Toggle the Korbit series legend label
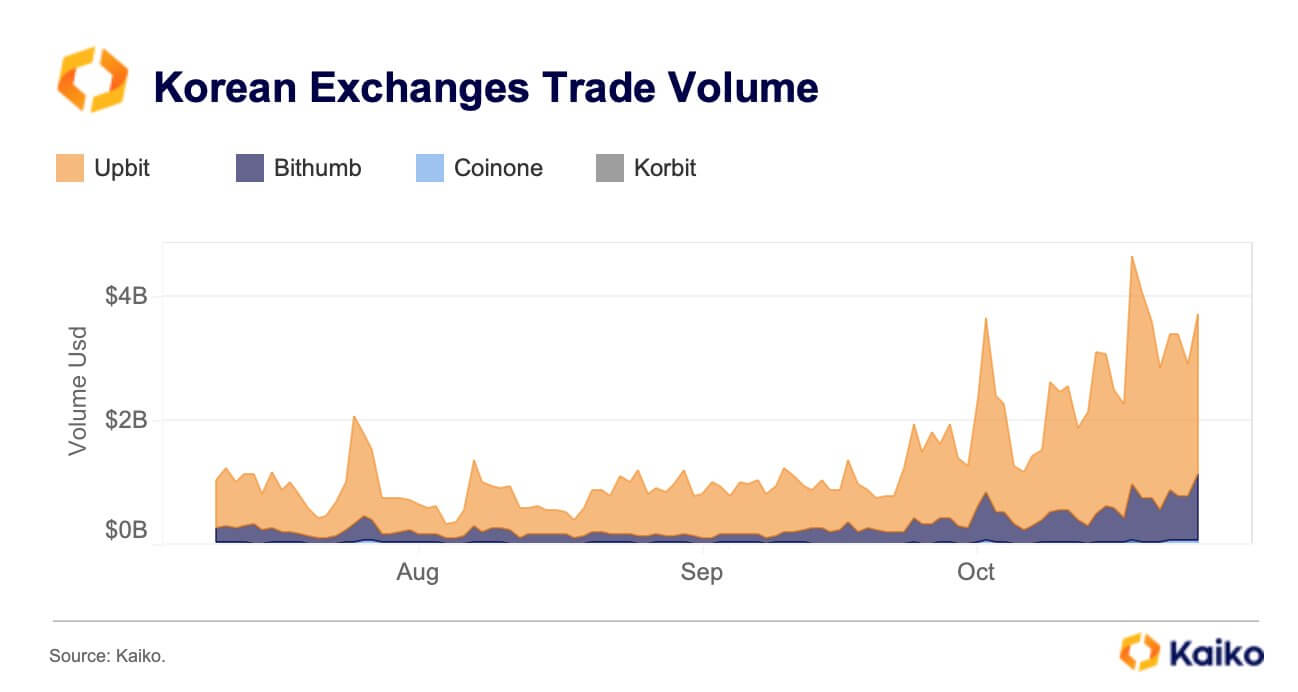The image size is (1298, 692). 665,168
